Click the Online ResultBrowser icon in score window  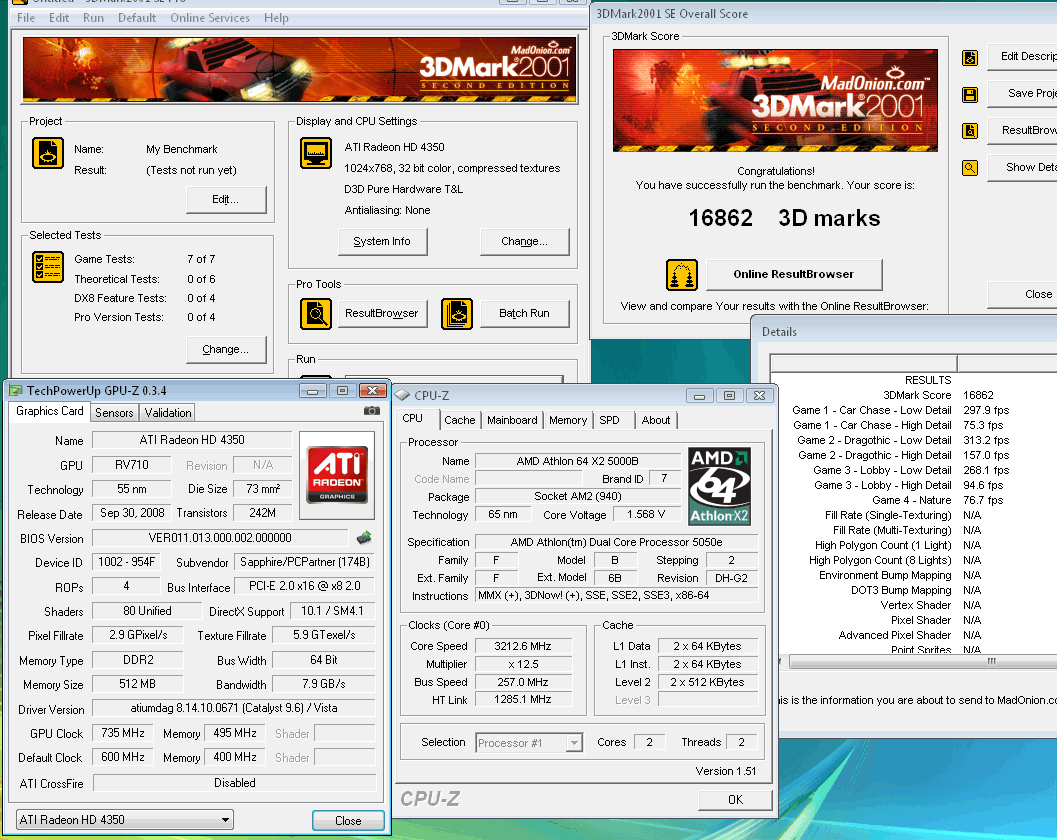[682, 275]
